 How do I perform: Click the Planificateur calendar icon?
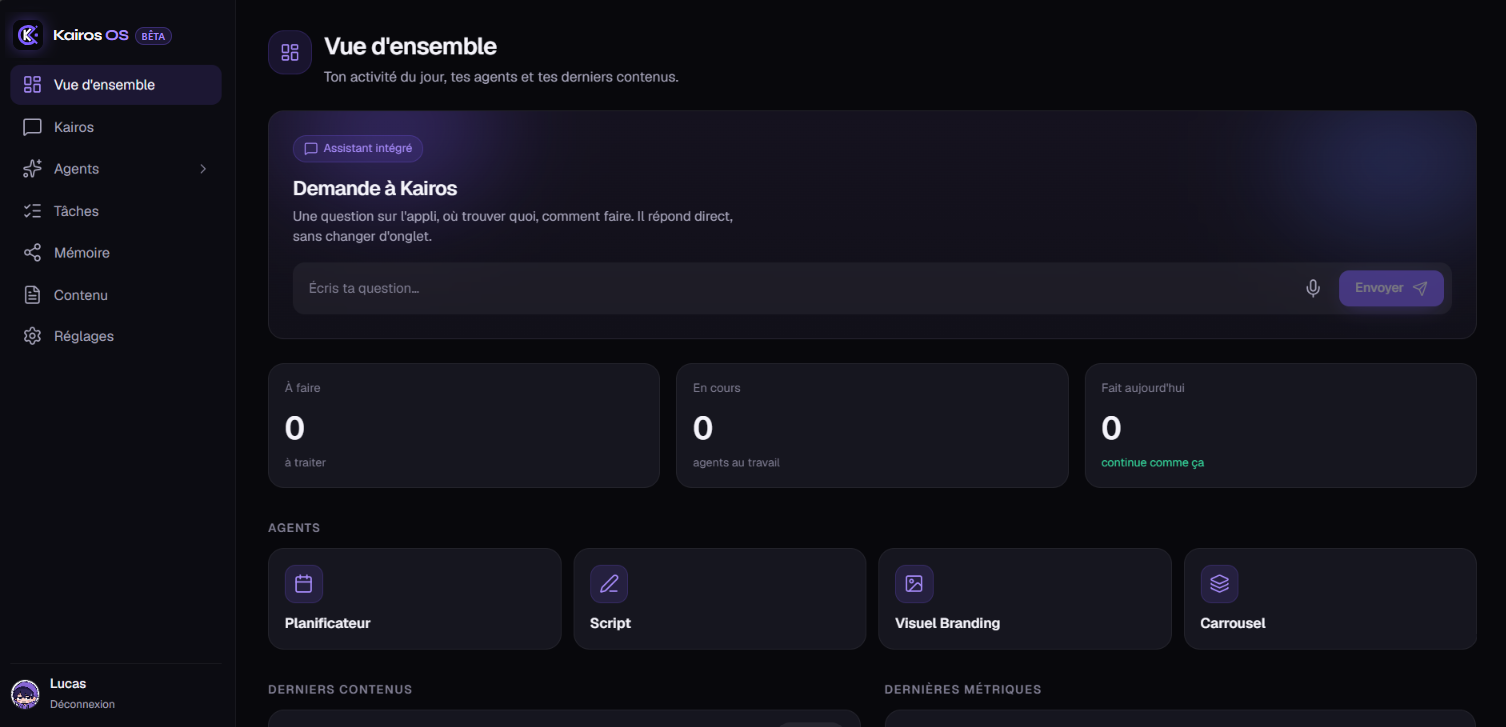tap(304, 584)
